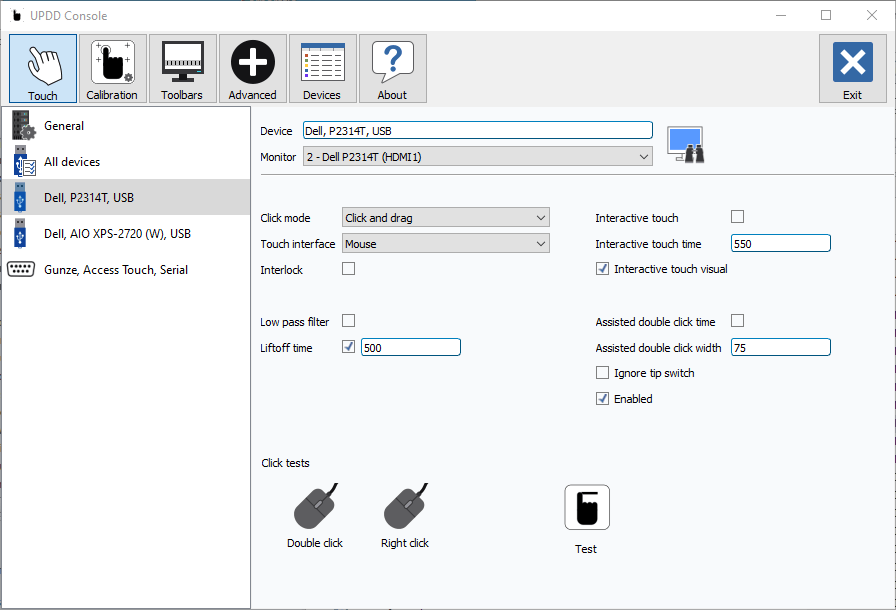896x610 pixels.
Task: Click the Exit button
Action: point(853,69)
